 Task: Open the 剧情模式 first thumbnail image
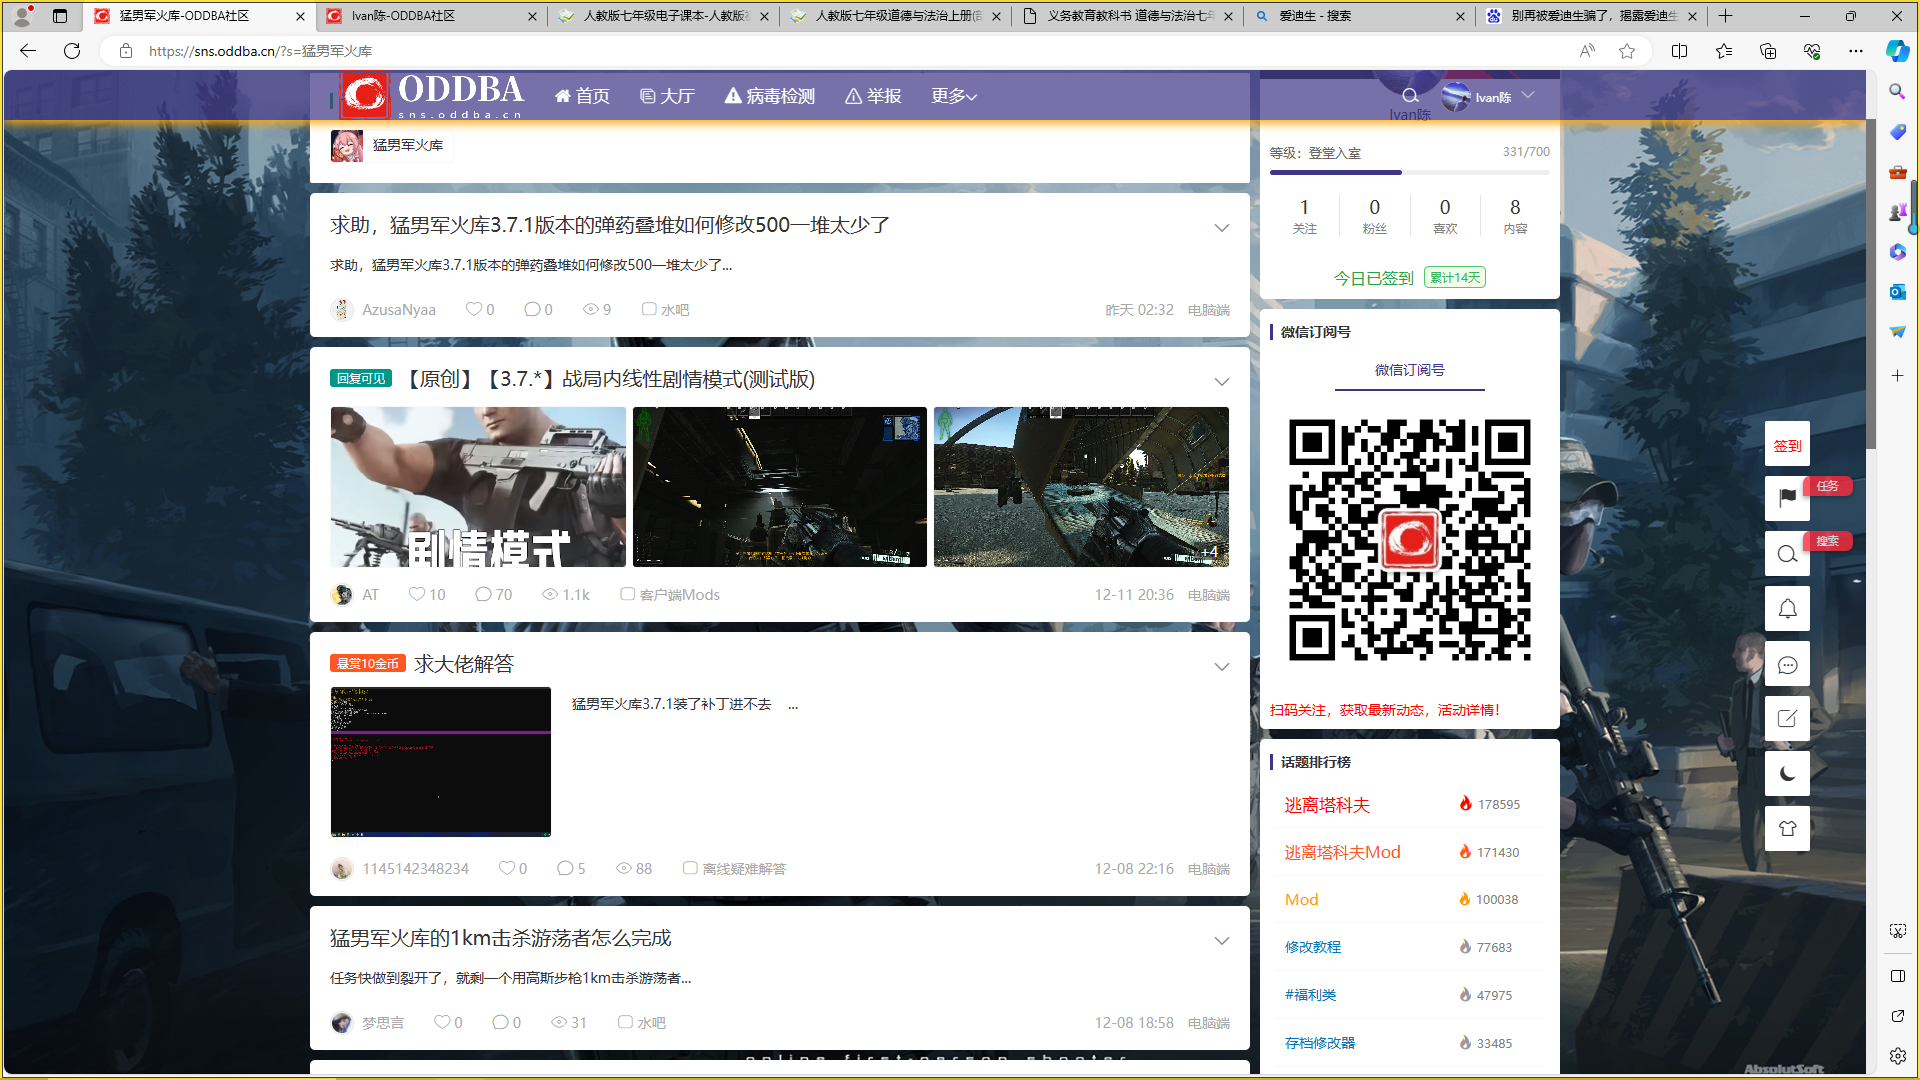[x=478, y=487]
